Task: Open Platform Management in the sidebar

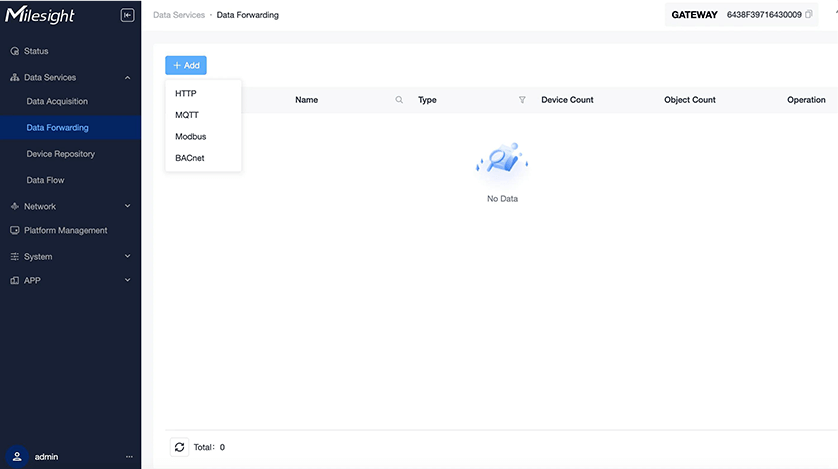Action: (65, 230)
